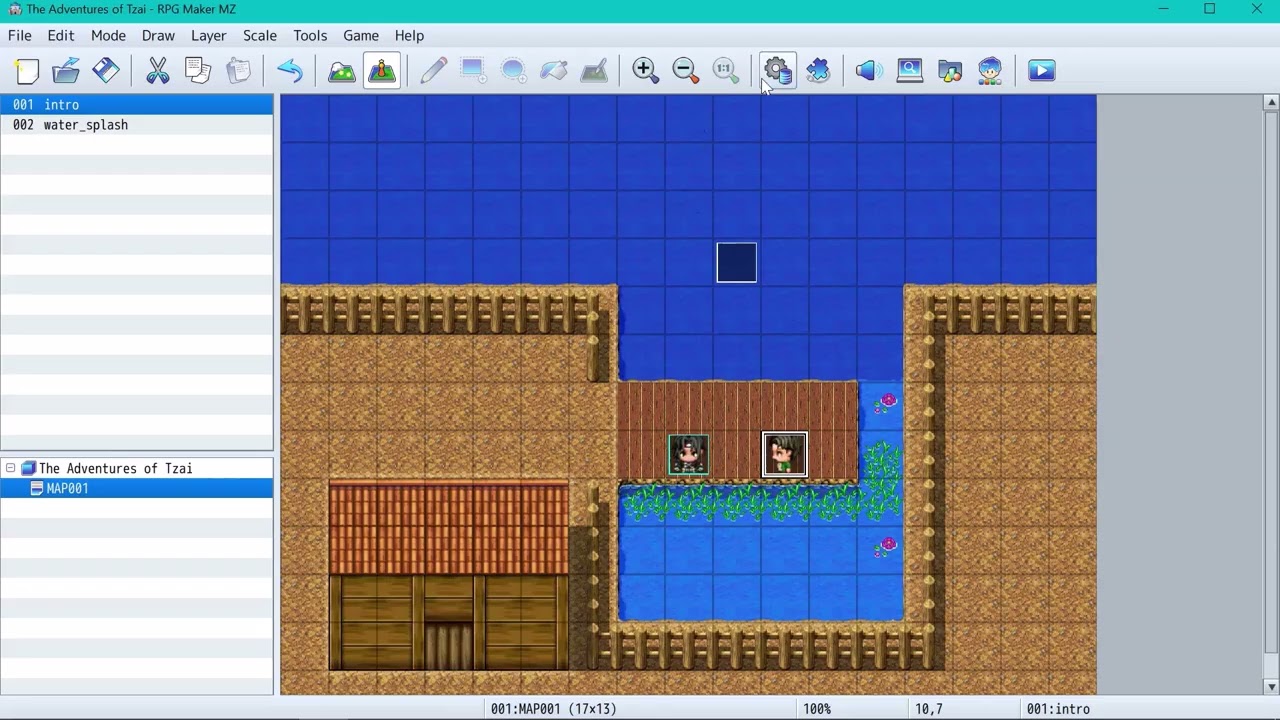This screenshot has height=720, width=1280.
Task: Open the Draw menu
Action: coord(158,36)
